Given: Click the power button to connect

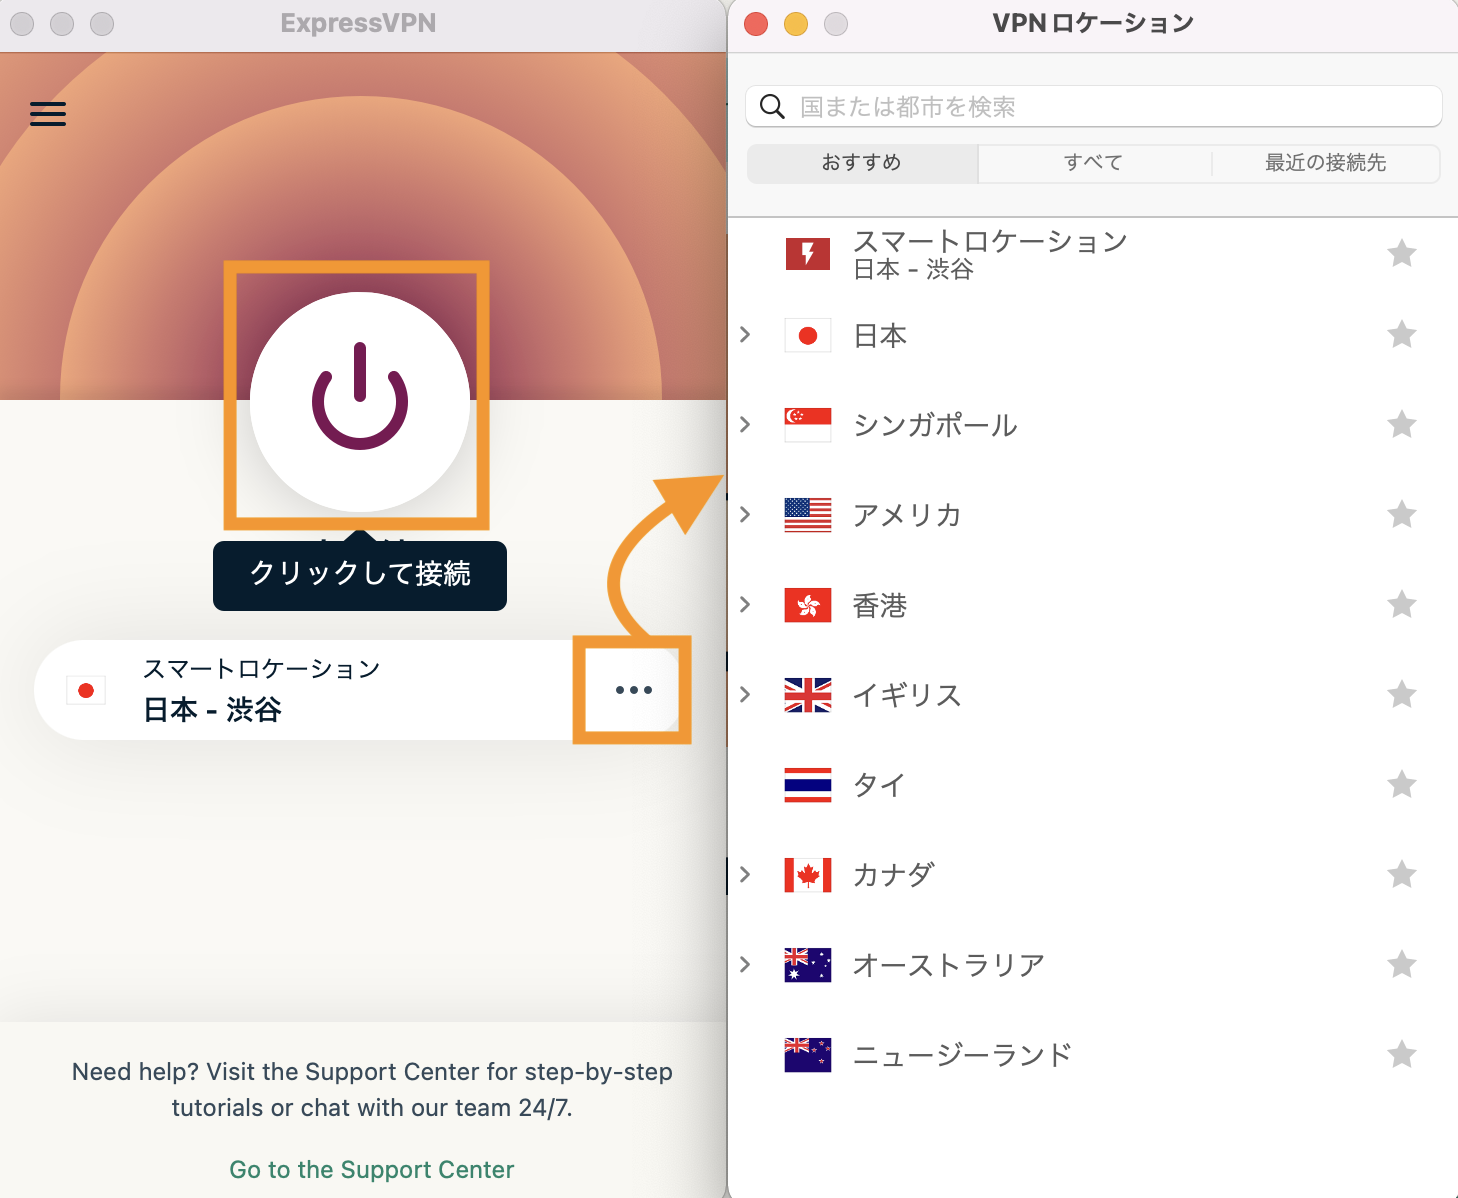Looking at the screenshot, I should 360,401.
